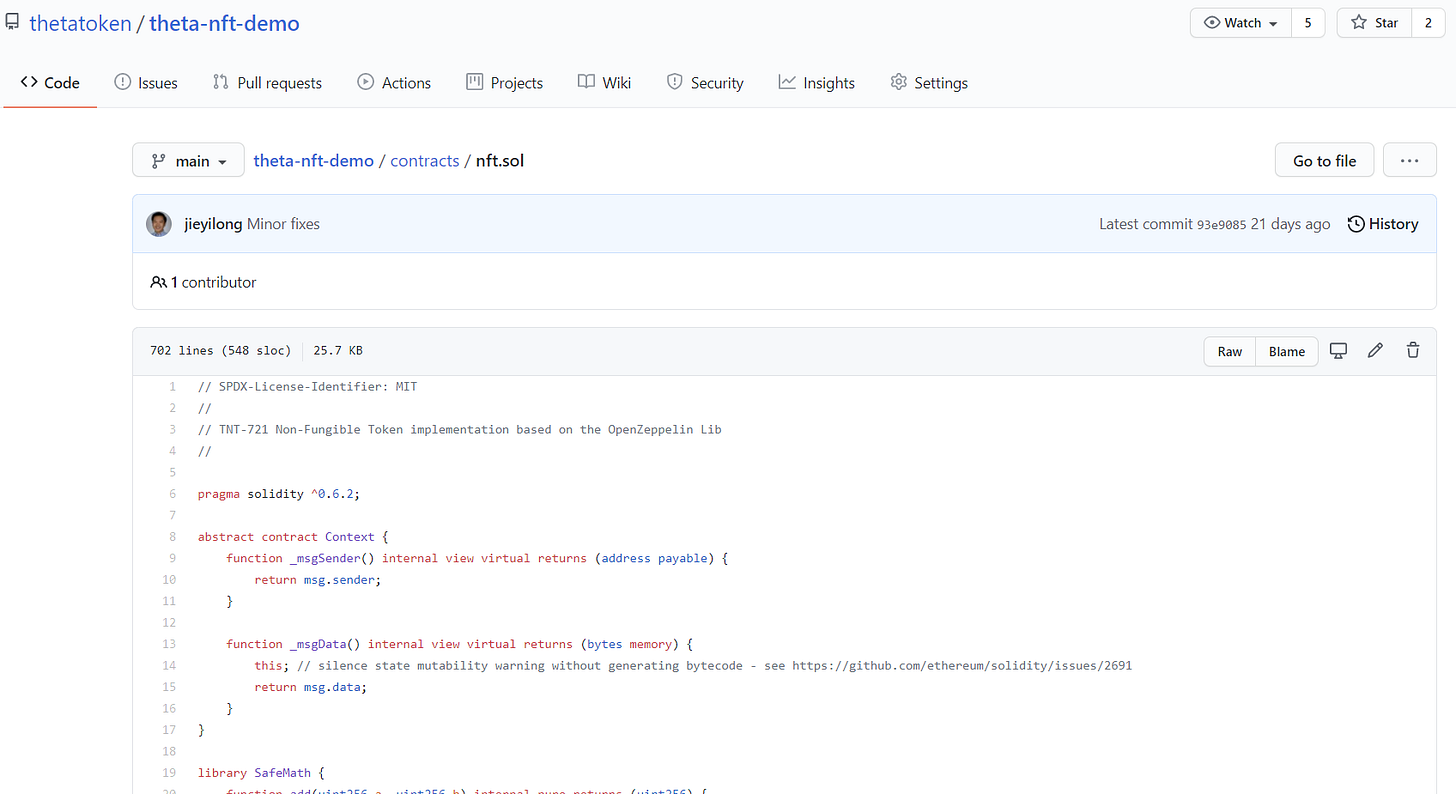Click the '702 lines (548 sloc)' file info

[x=220, y=351]
